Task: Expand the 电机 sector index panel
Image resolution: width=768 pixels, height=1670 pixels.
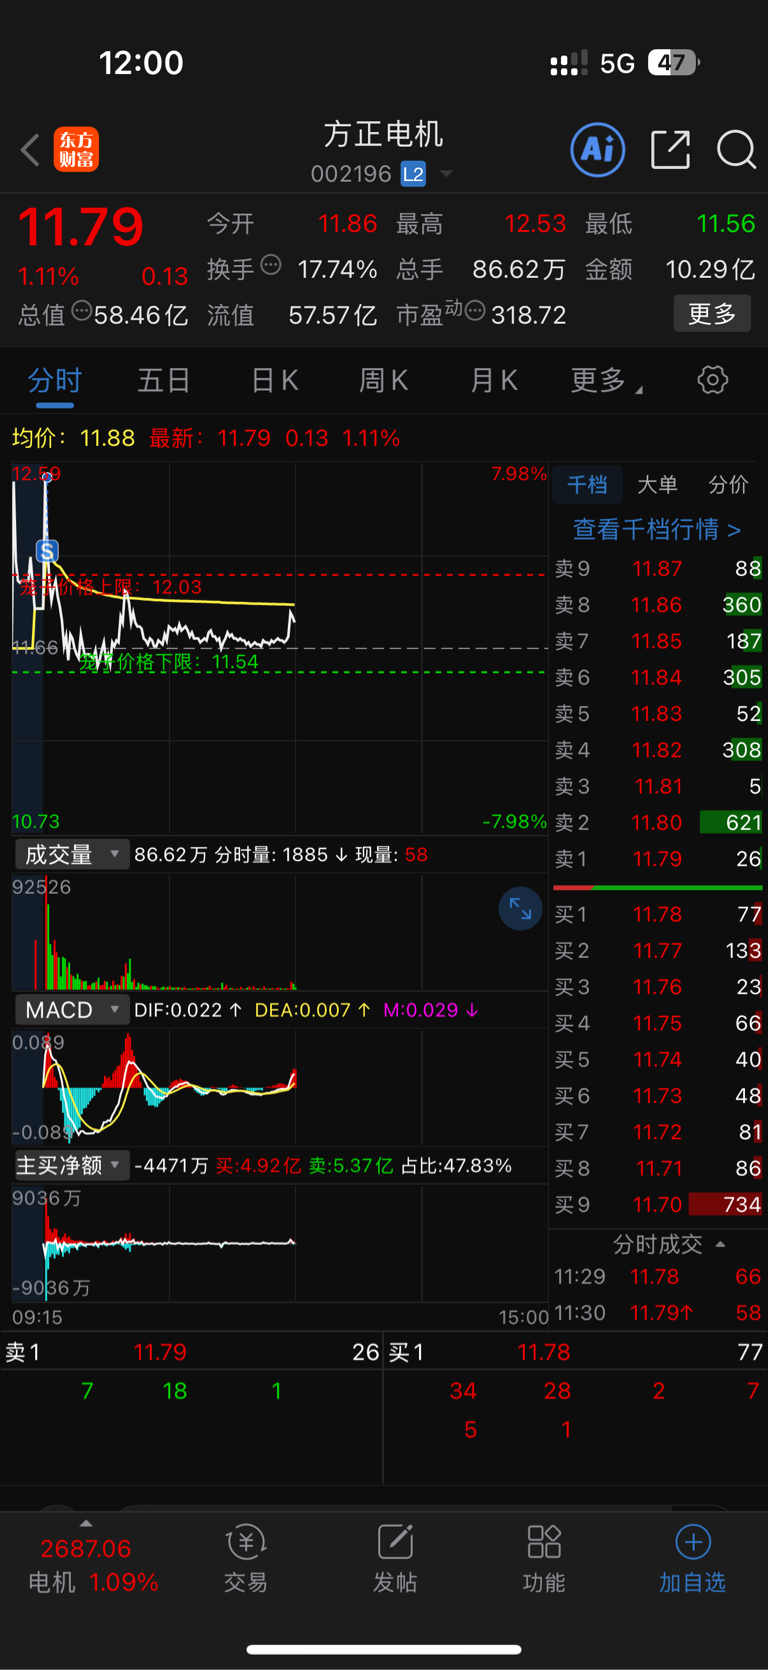Action: pyautogui.click(x=86, y=1523)
